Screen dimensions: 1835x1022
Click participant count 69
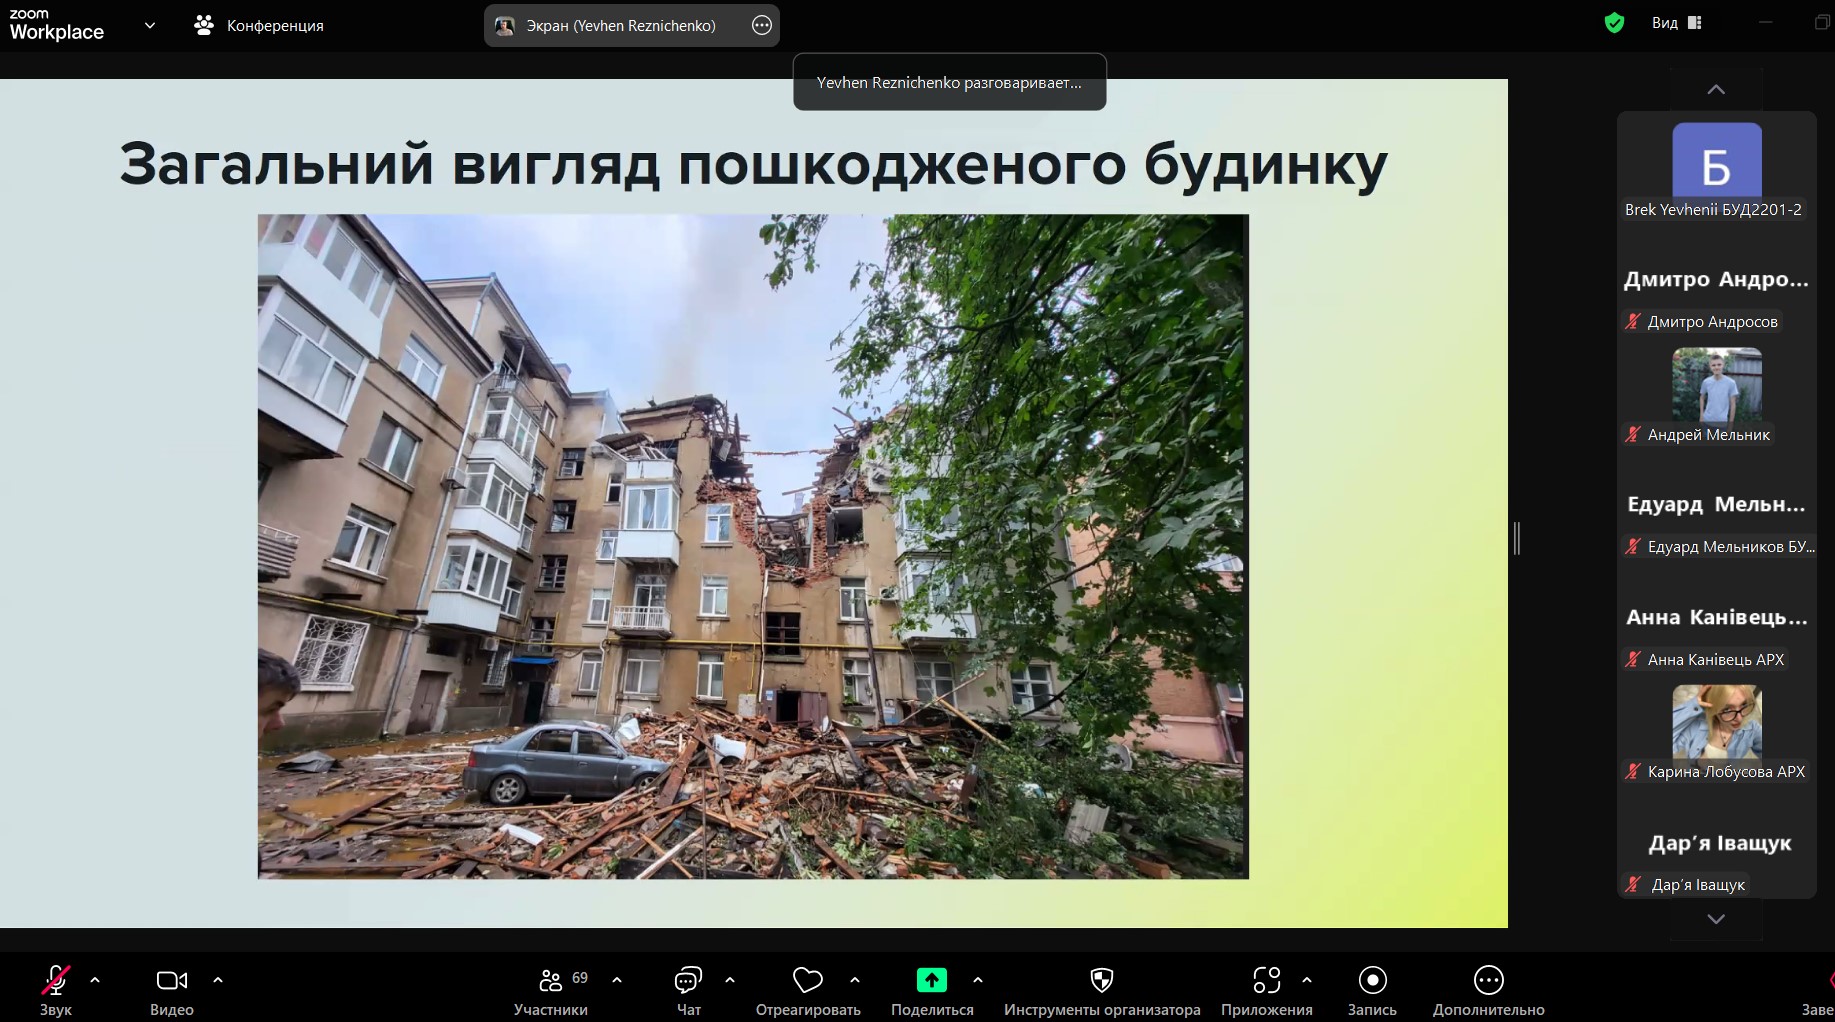click(x=580, y=978)
